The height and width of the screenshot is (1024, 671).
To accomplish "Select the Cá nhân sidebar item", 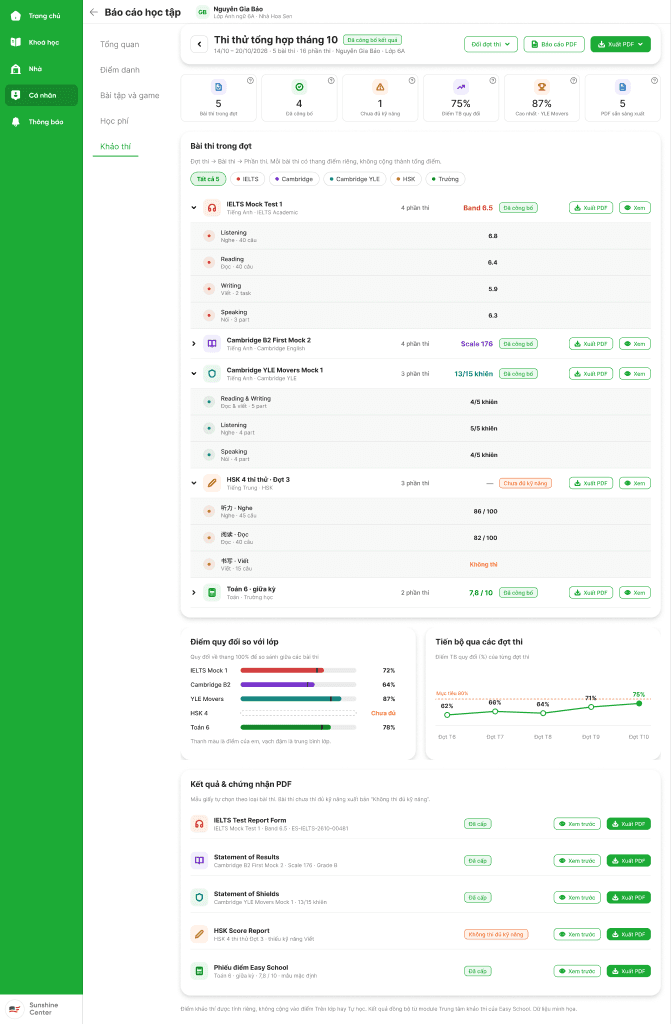I will 41,95.
